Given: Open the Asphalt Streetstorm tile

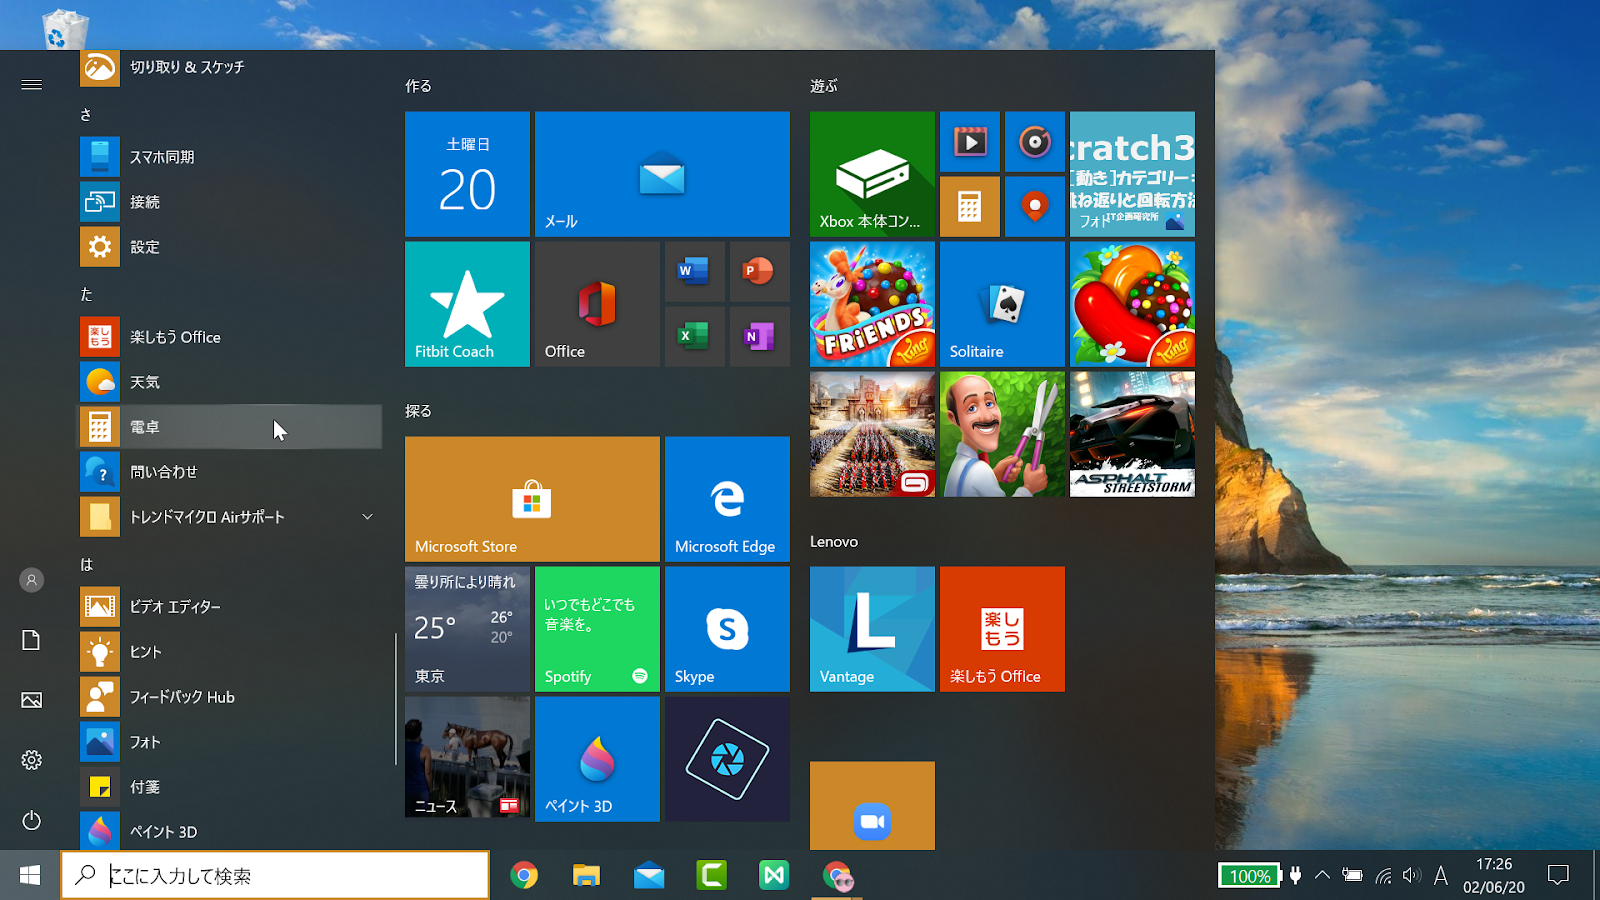Looking at the screenshot, I should [1132, 434].
